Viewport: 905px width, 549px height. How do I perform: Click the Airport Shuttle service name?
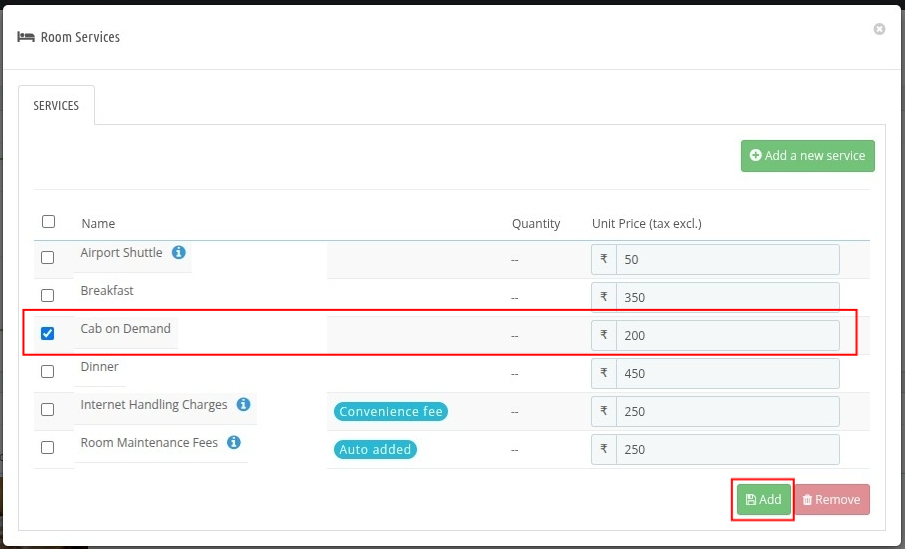tap(121, 253)
